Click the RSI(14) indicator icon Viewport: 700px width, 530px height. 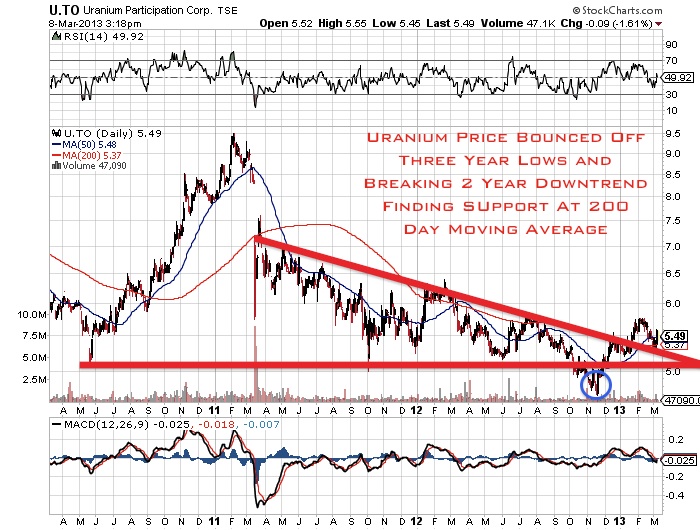(x=56, y=37)
